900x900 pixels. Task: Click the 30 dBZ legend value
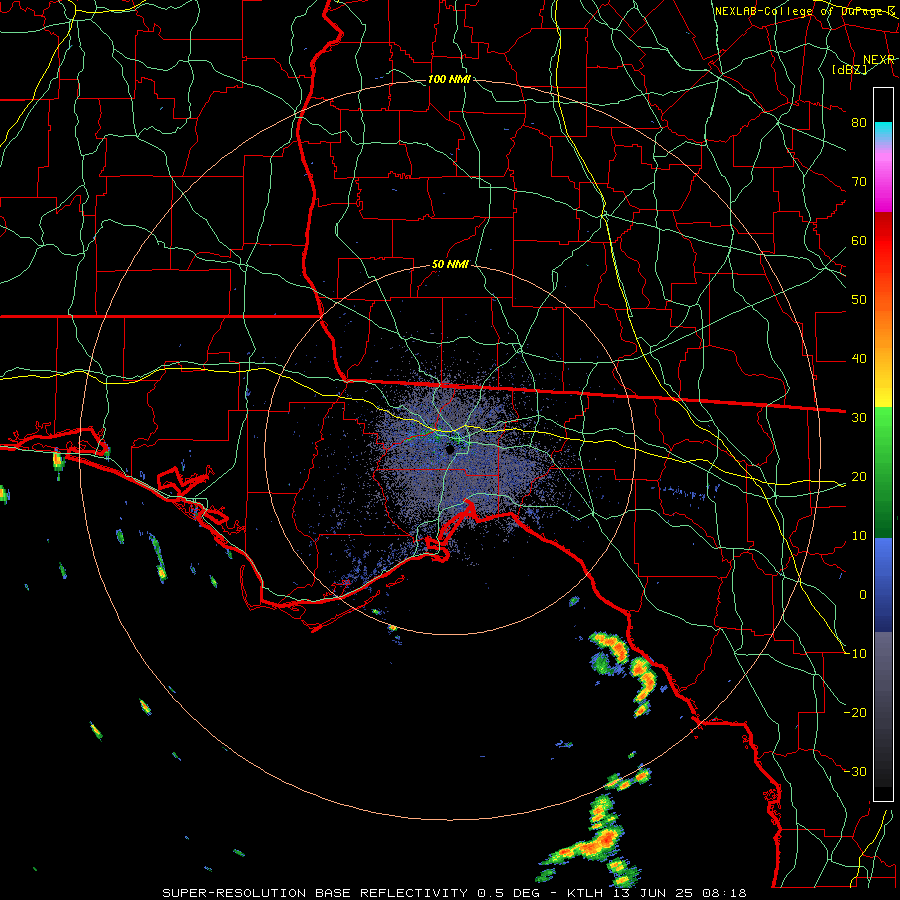pos(859,417)
